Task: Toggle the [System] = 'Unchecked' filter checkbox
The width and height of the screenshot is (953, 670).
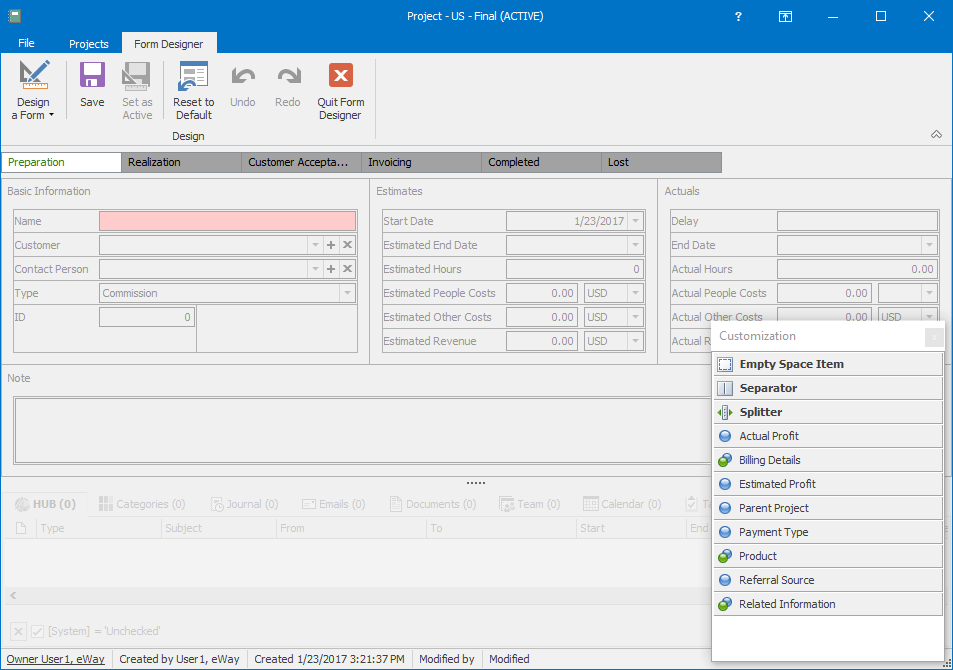Action: 38,630
